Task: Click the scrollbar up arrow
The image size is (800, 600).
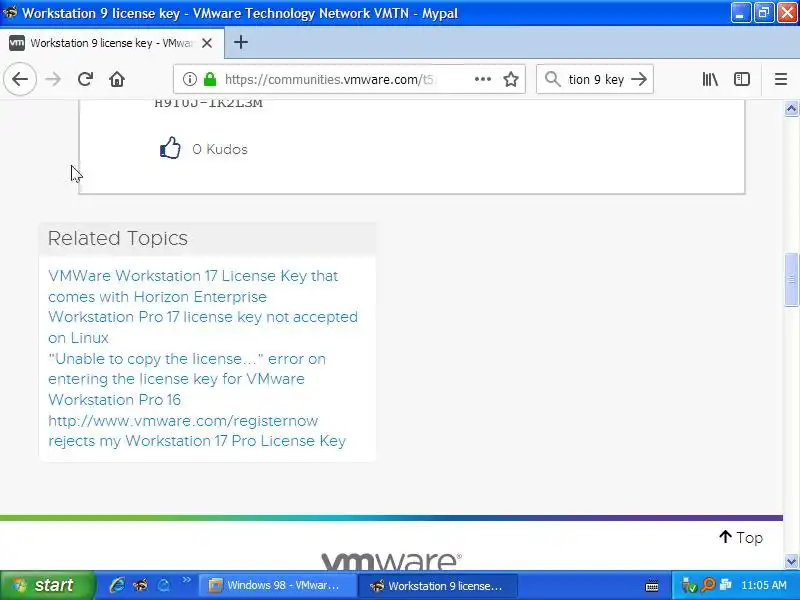Action: click(791, 109)
